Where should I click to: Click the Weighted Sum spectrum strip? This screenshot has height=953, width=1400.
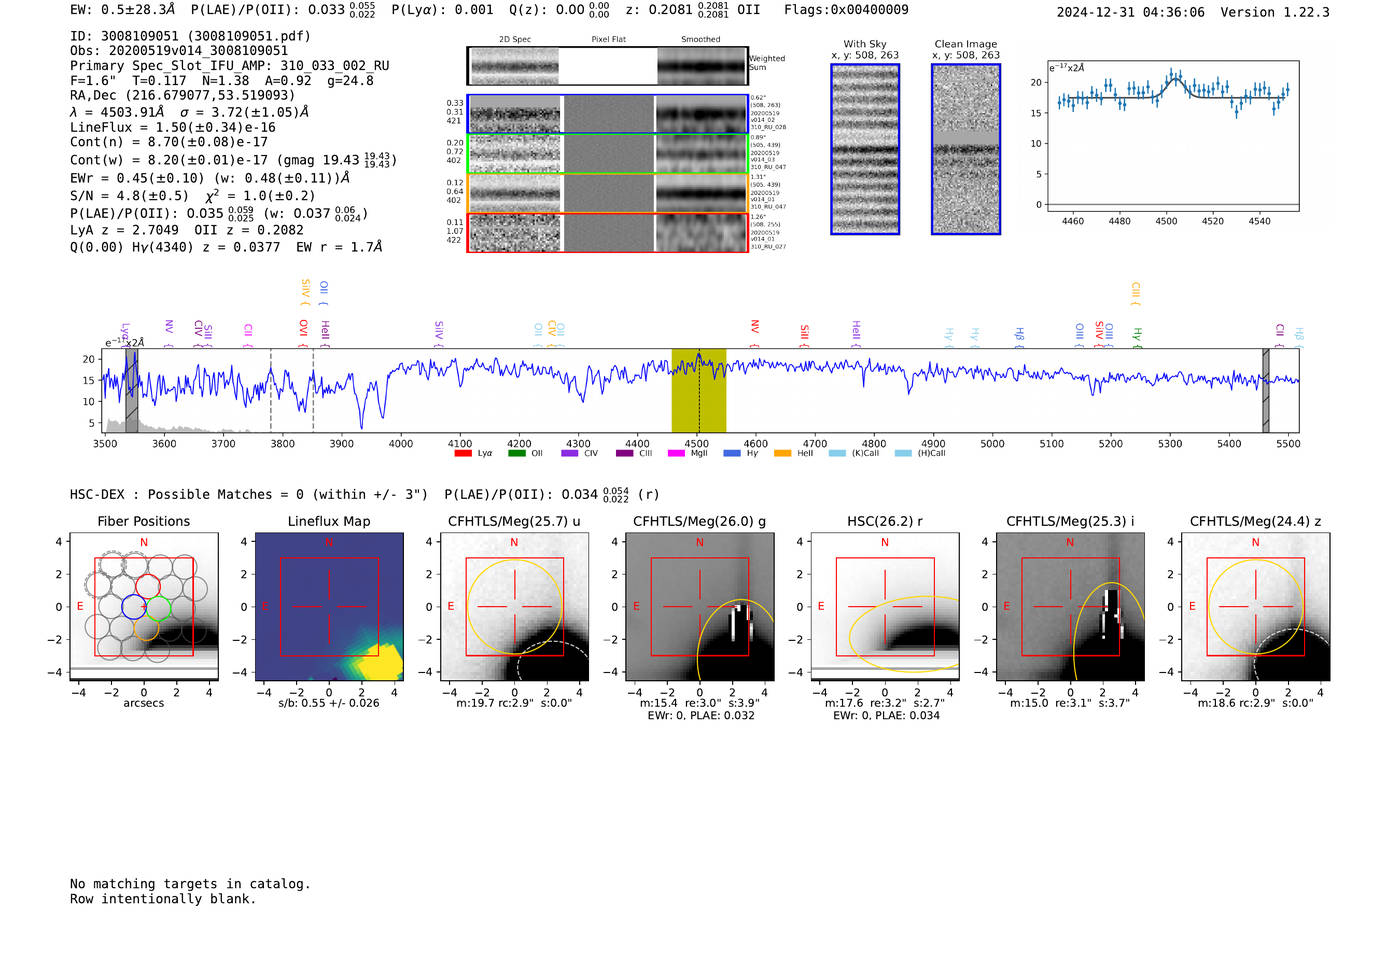click(x=608, y=66)
